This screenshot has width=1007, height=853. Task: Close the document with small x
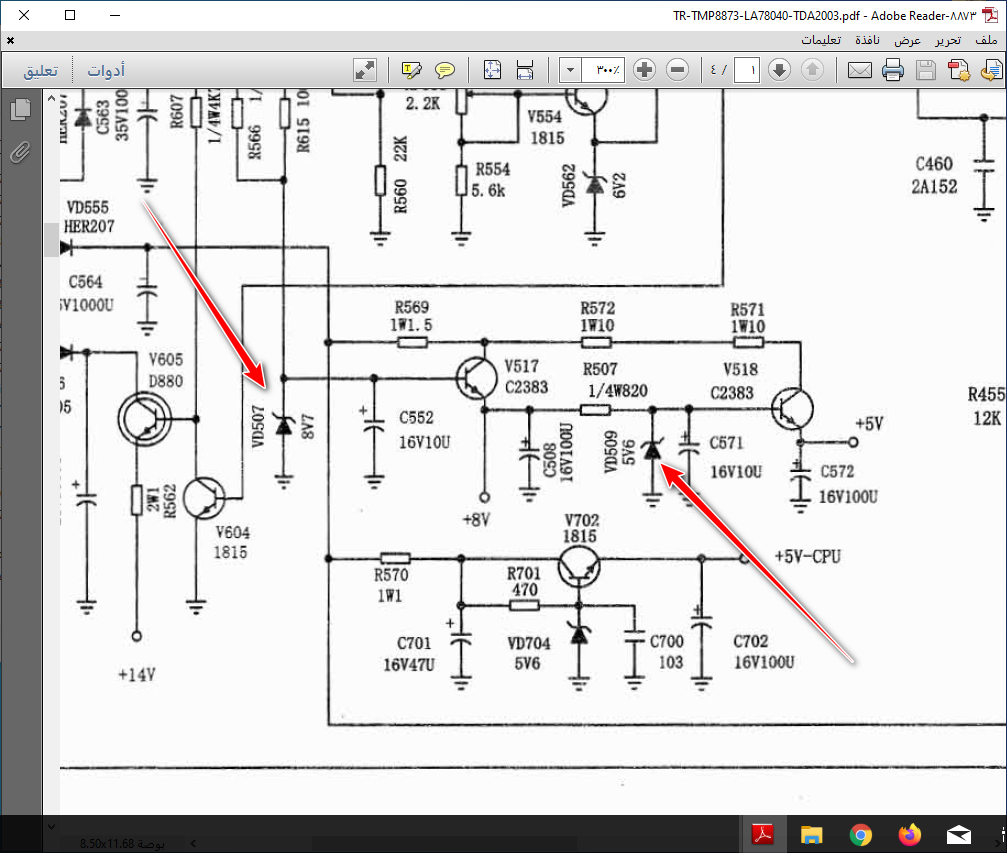pyautogui.click(x=10, y=40)
